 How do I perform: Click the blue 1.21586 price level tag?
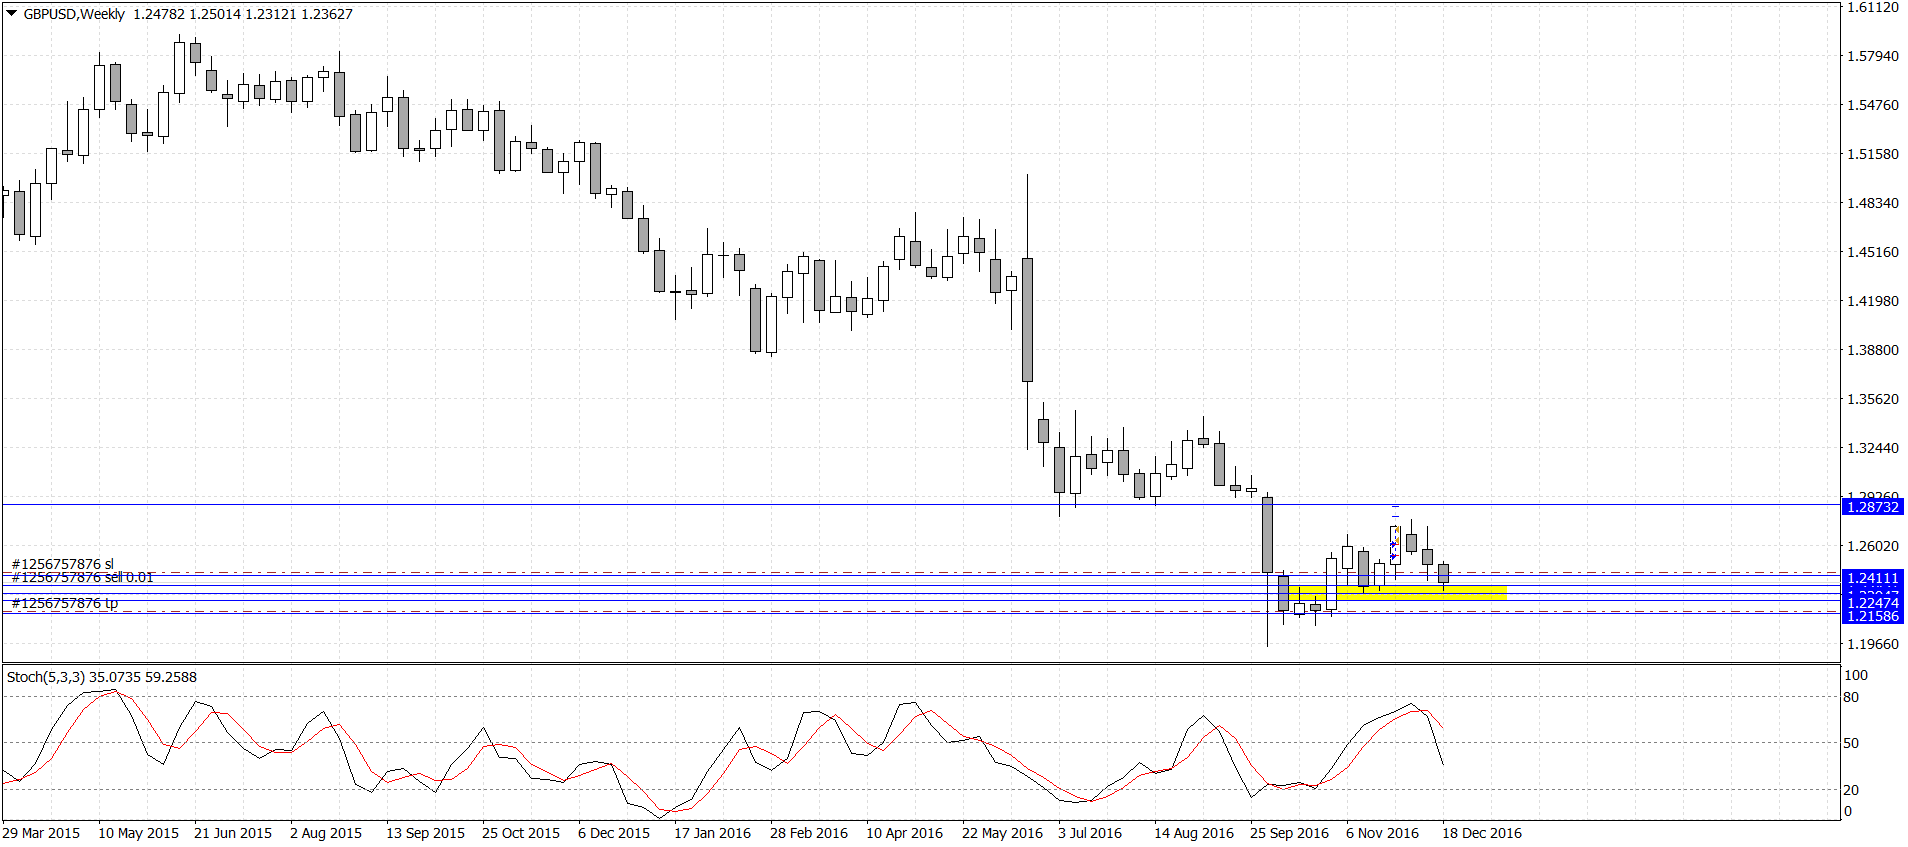coord(1872,616)
